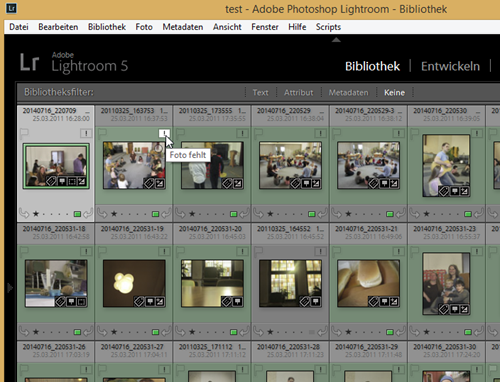The height and width of the screenshot is (382, 500).
Task: Rotate photo 20140716_220530 right
Action: point(479,213)
